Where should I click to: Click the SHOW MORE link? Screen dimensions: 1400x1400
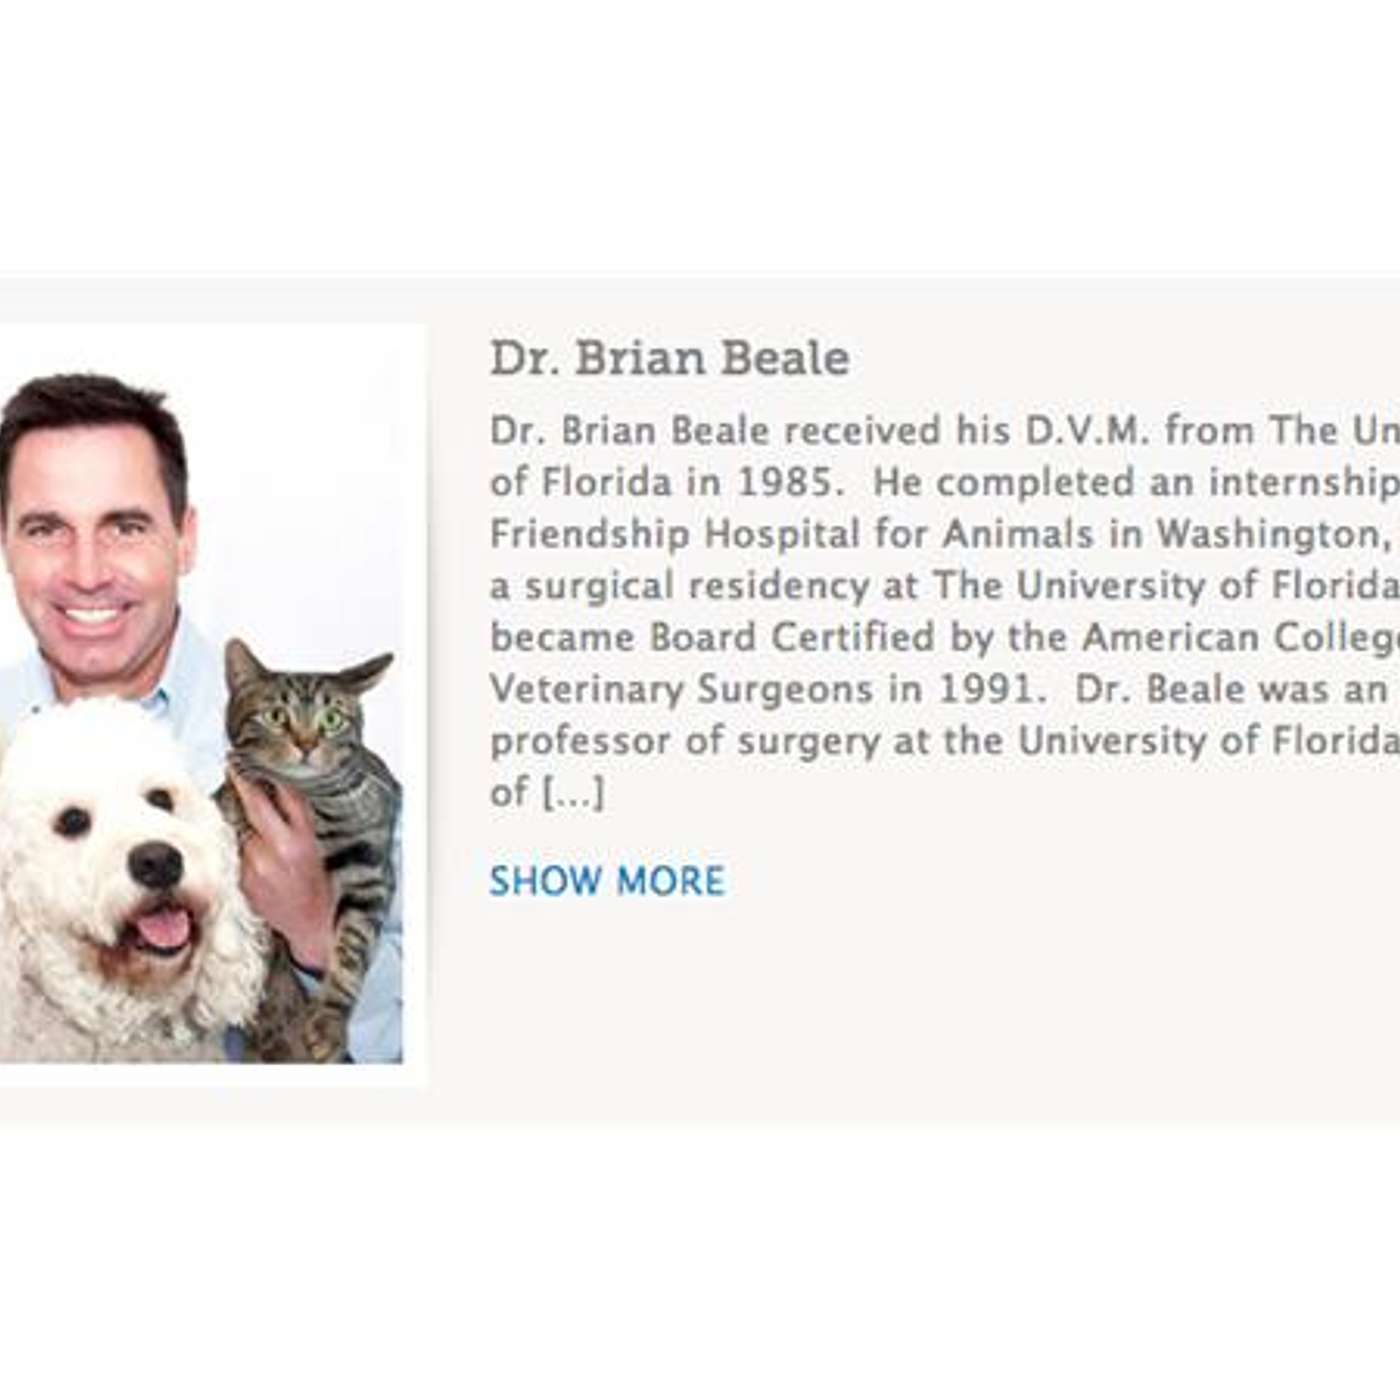pos(607,881)
